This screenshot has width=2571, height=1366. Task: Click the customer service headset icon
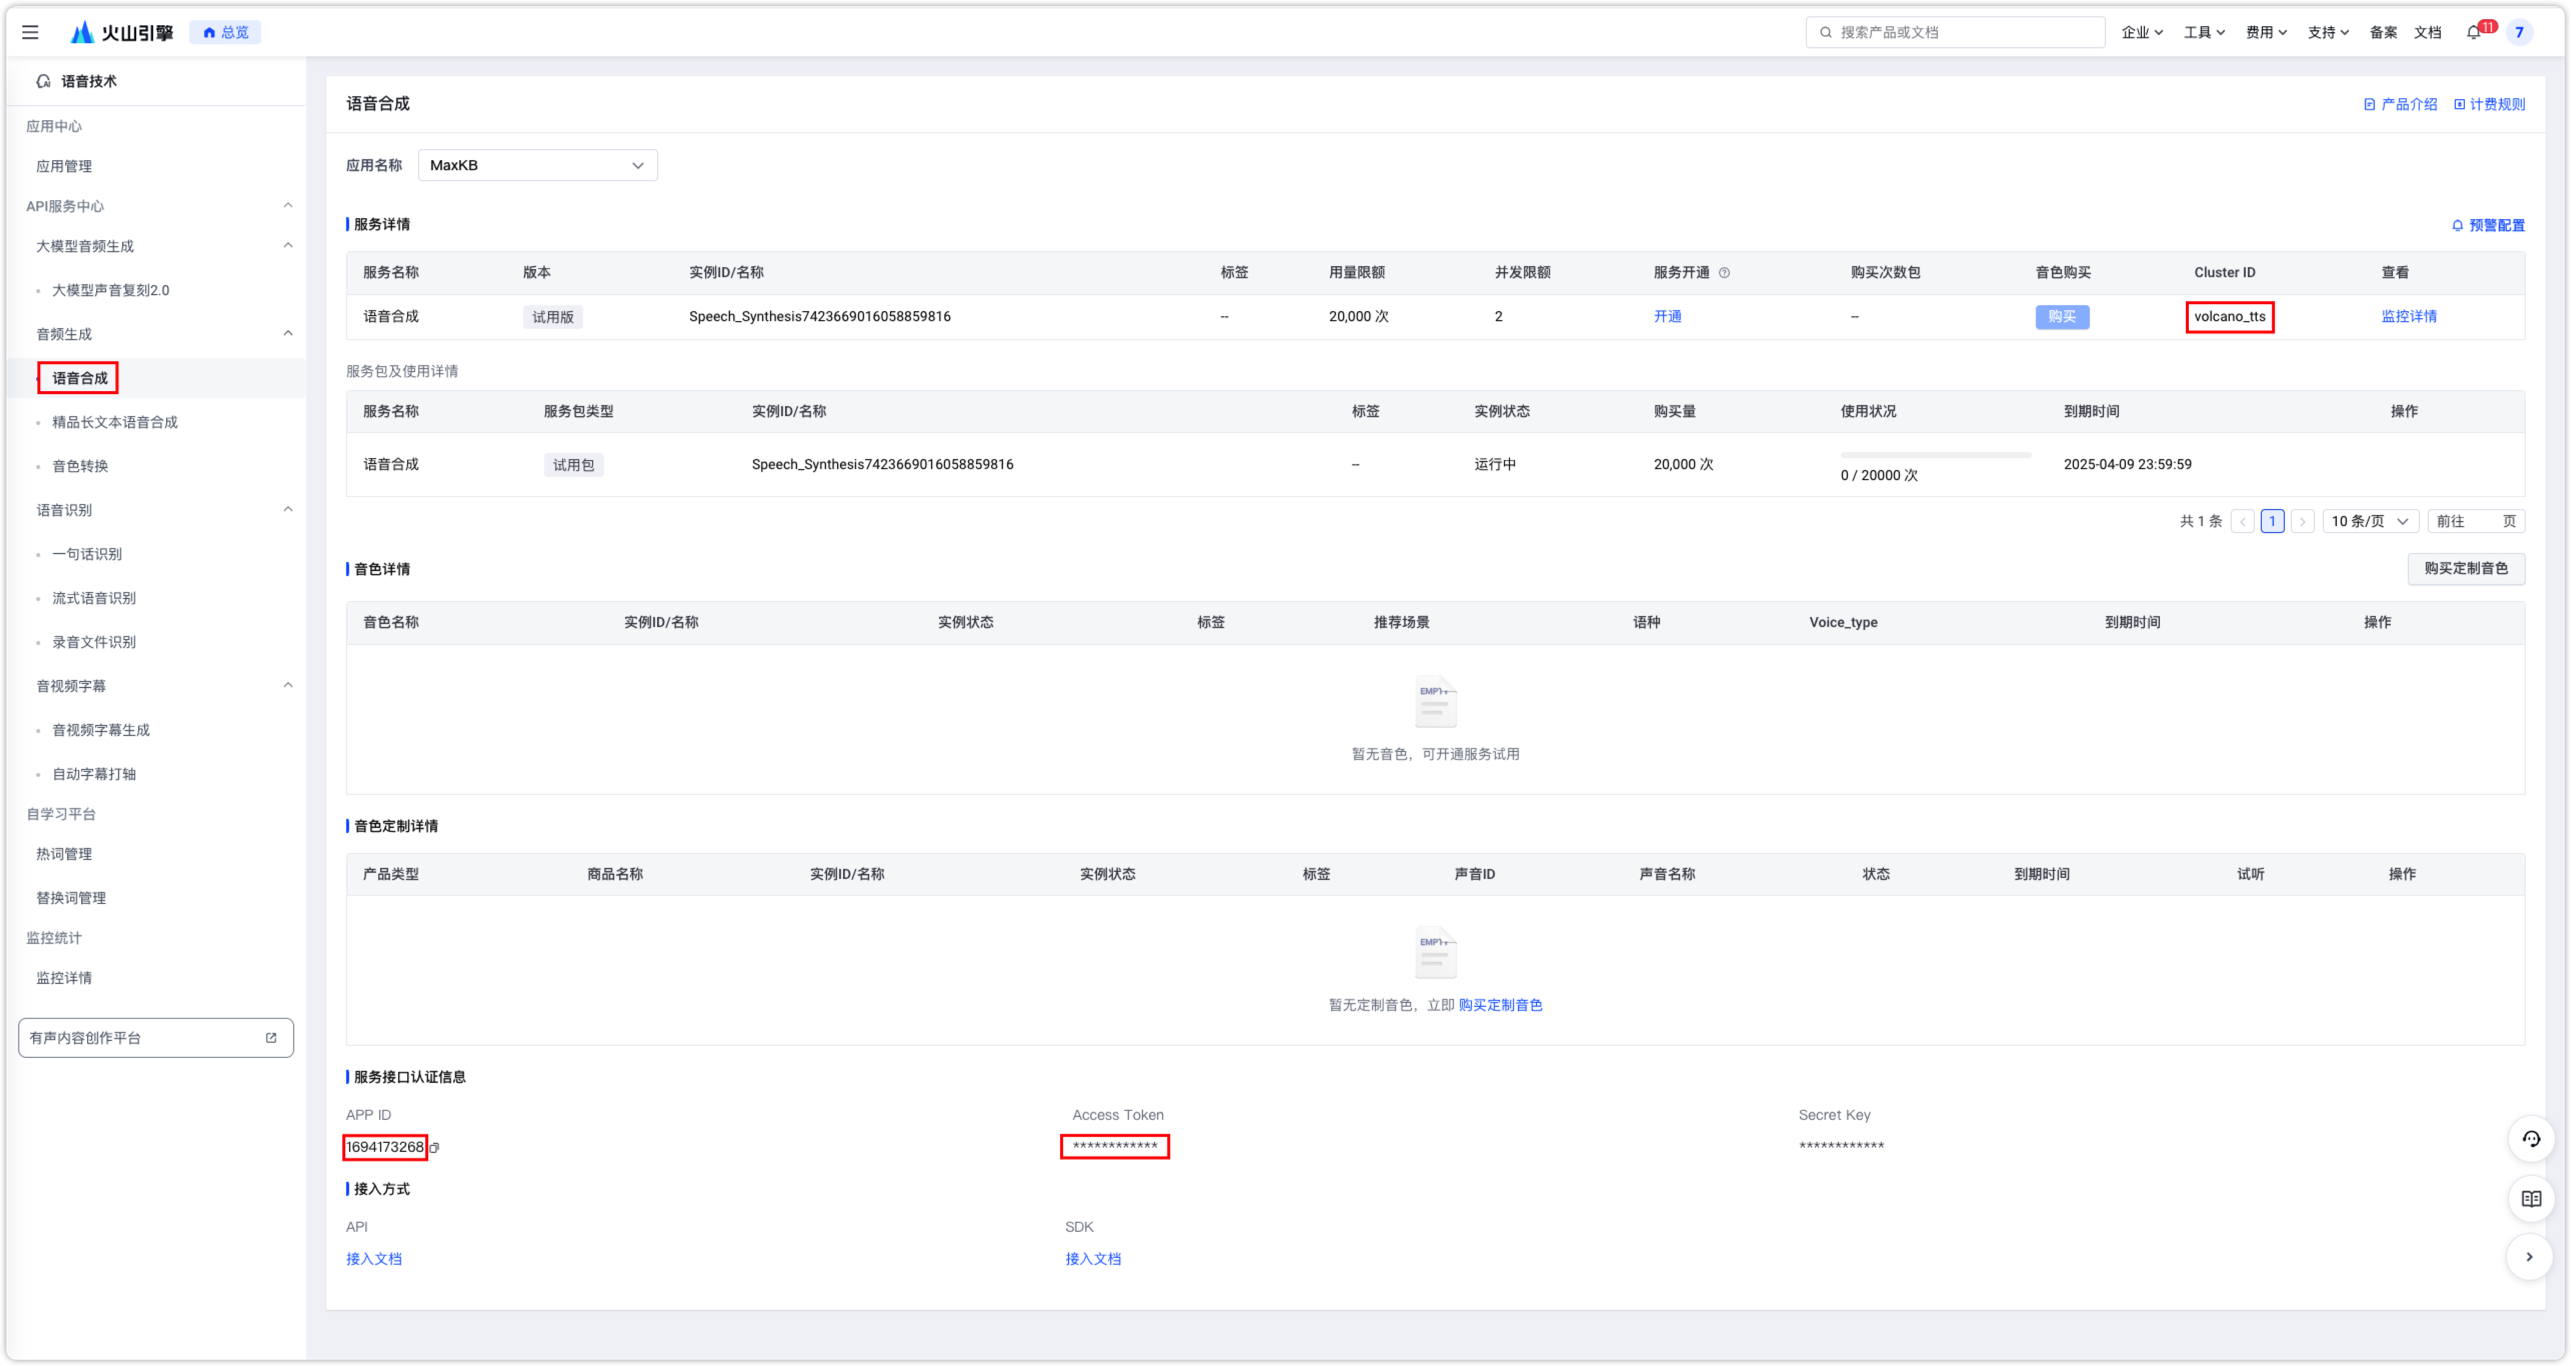click(x=2530, y=1139)
